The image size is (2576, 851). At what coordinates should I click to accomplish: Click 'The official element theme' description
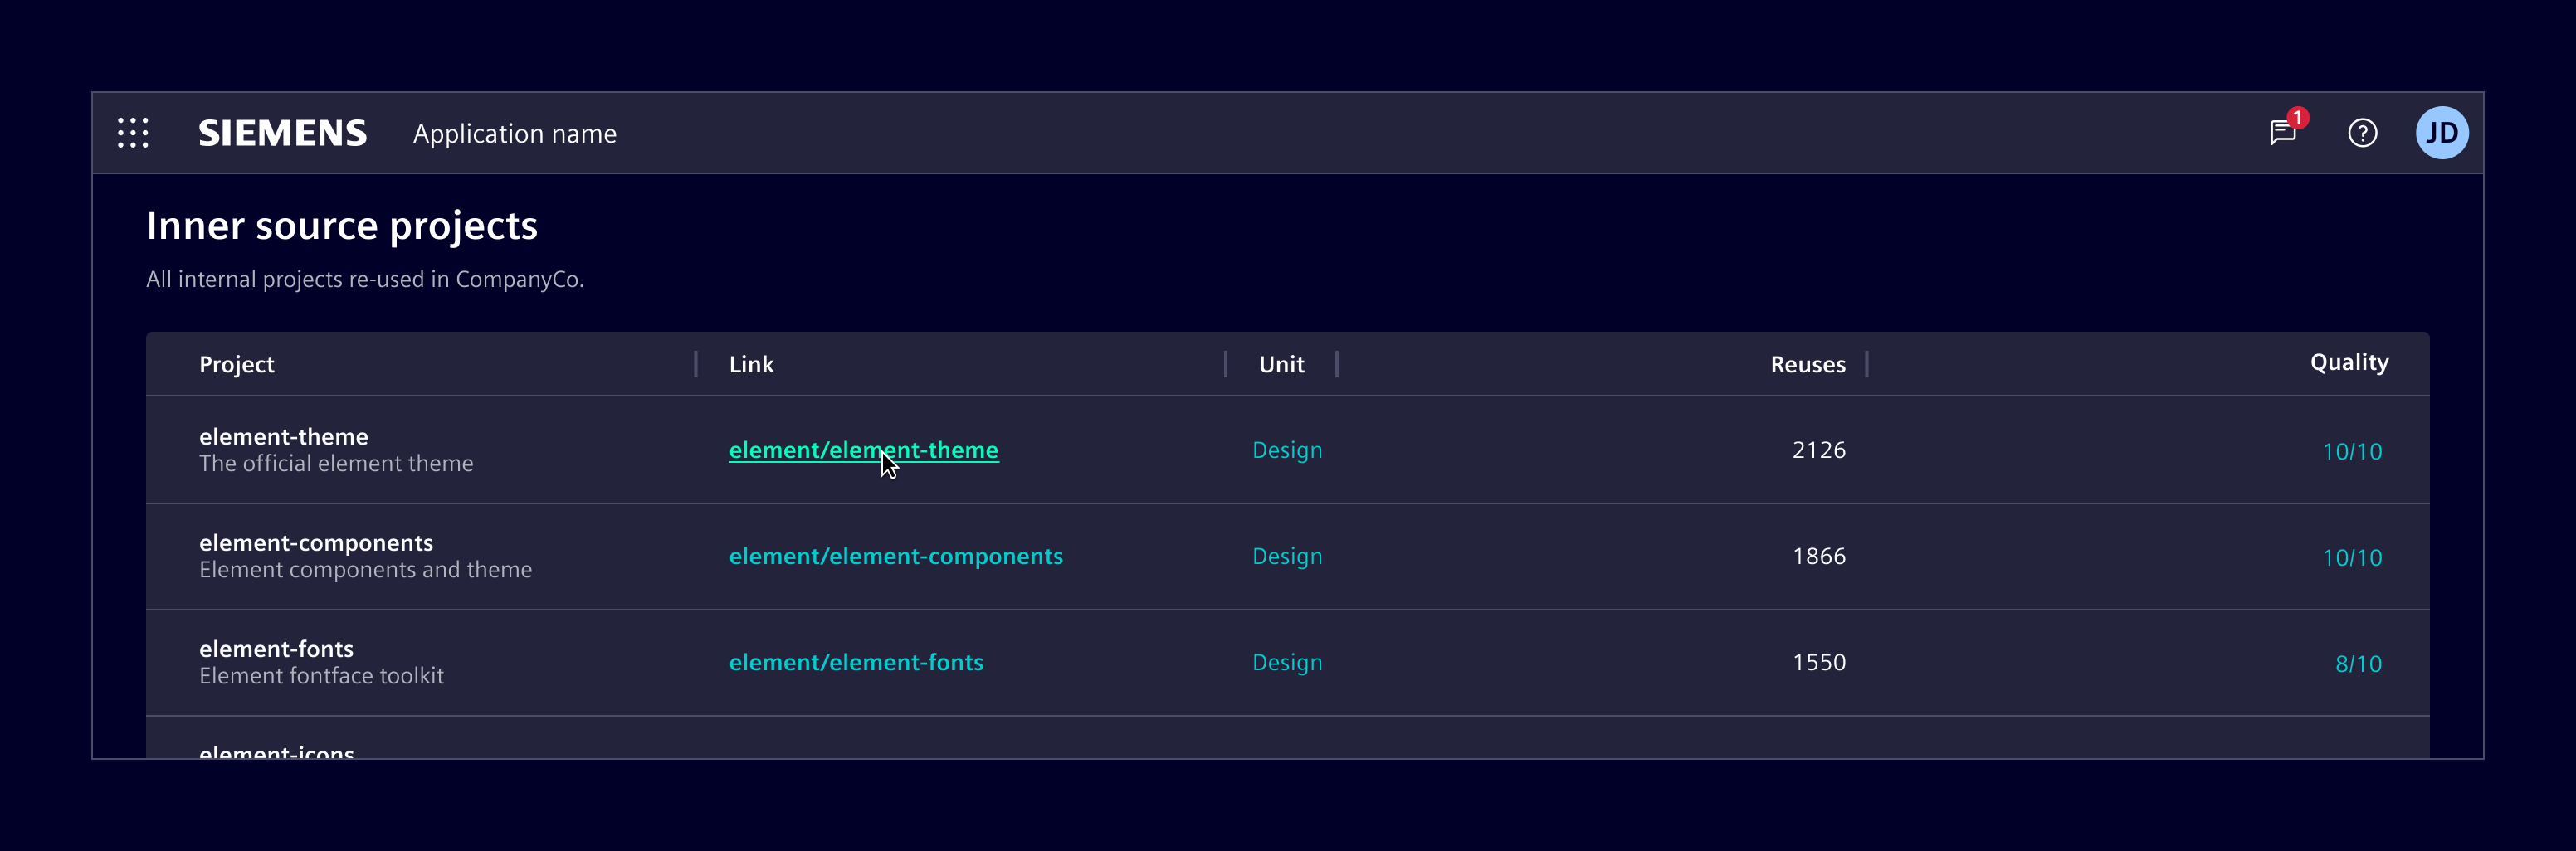[336, 464]
